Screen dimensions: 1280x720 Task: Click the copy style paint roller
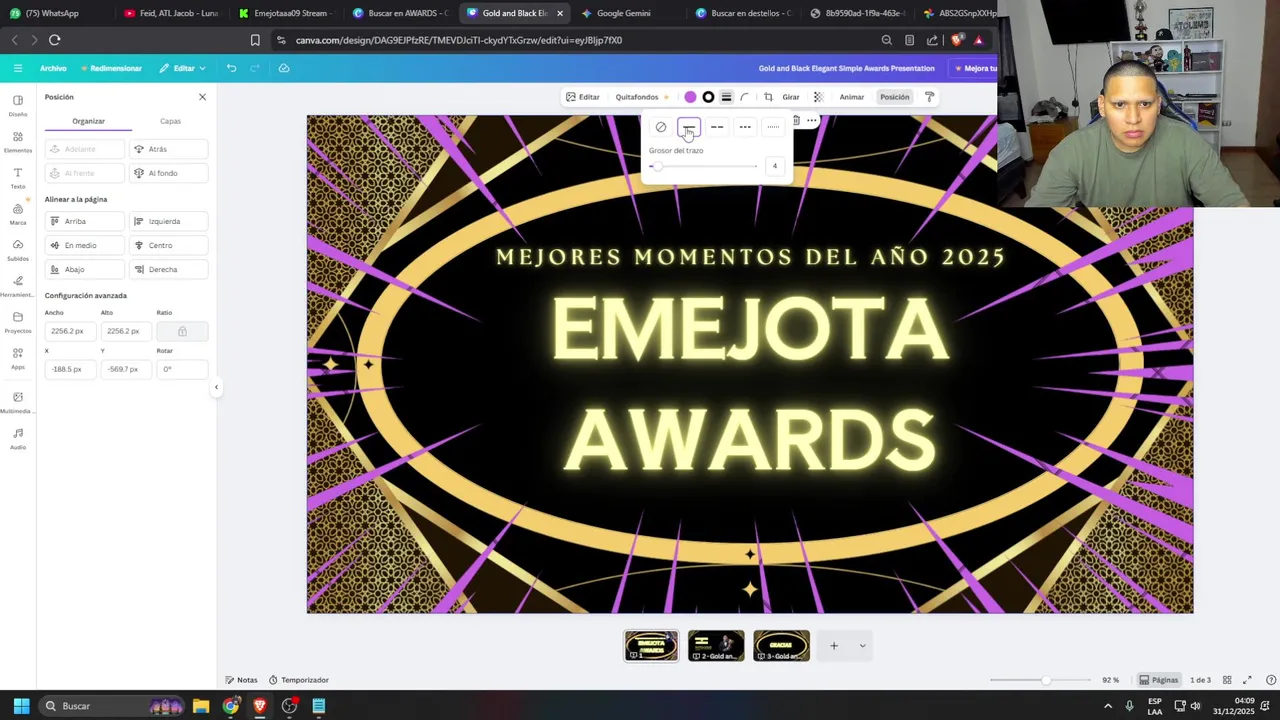pyautogui.click(x=929, y=97)
